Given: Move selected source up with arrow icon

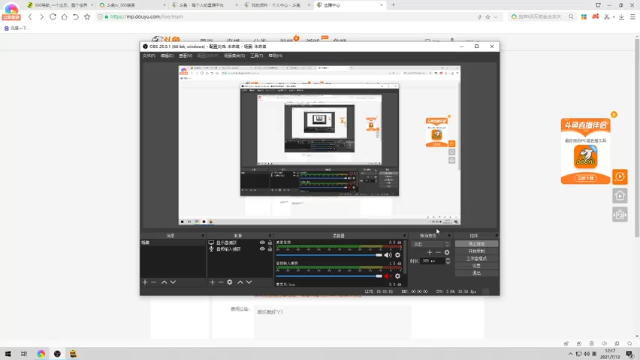Looking at the screenshot, I should click(x=240, y=282).
